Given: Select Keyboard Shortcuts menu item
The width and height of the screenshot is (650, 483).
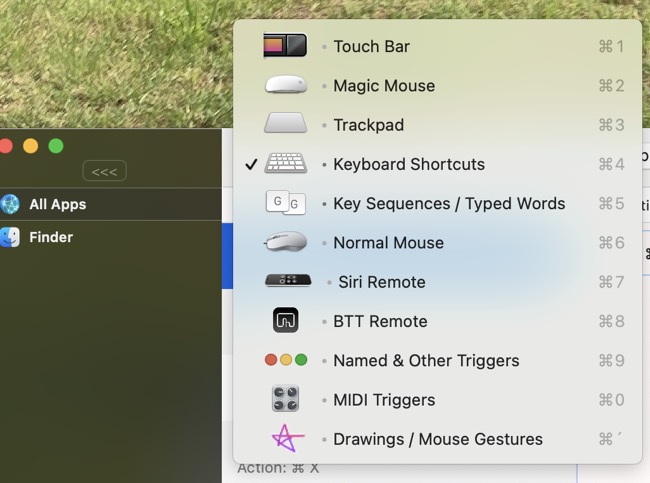Looking at the screenshot, I should pos(437,164).
